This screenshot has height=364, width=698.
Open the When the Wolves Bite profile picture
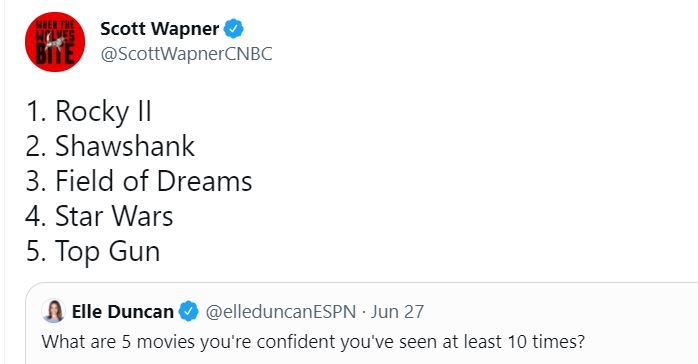(x=55, y=42)
